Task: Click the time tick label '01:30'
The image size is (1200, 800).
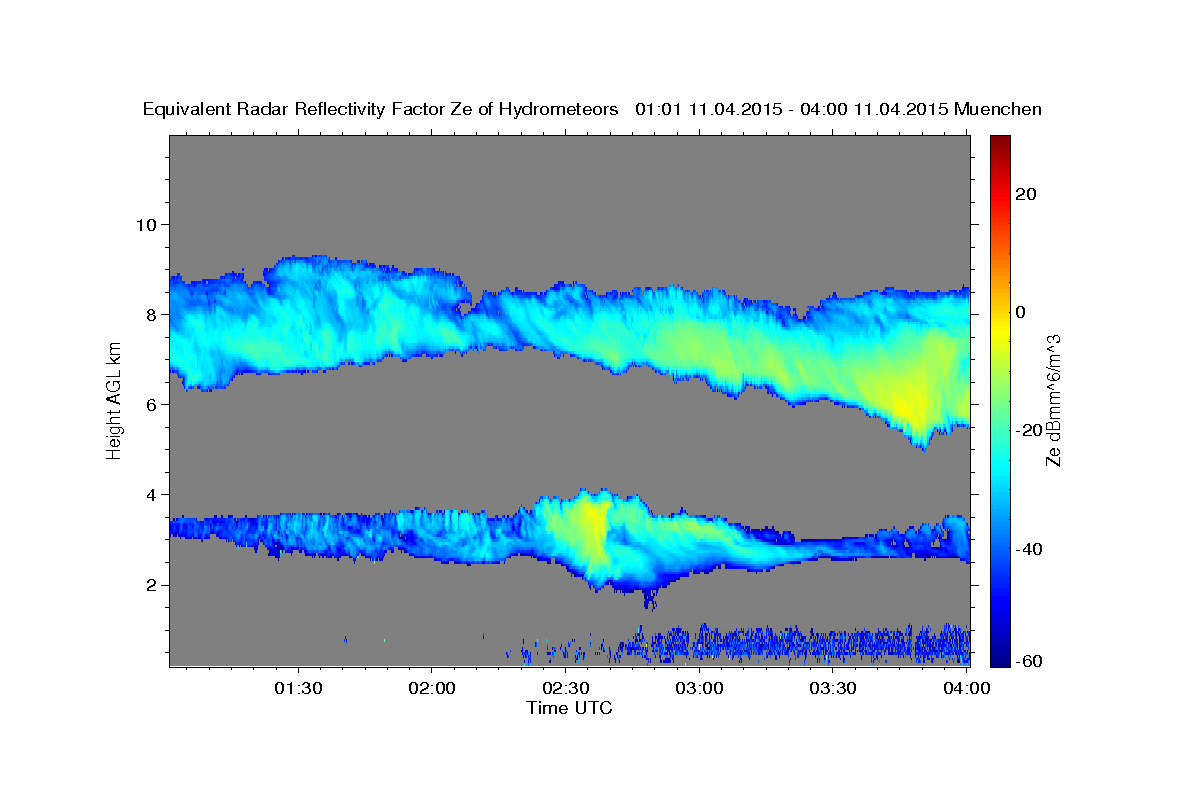Action: (298, 688)
